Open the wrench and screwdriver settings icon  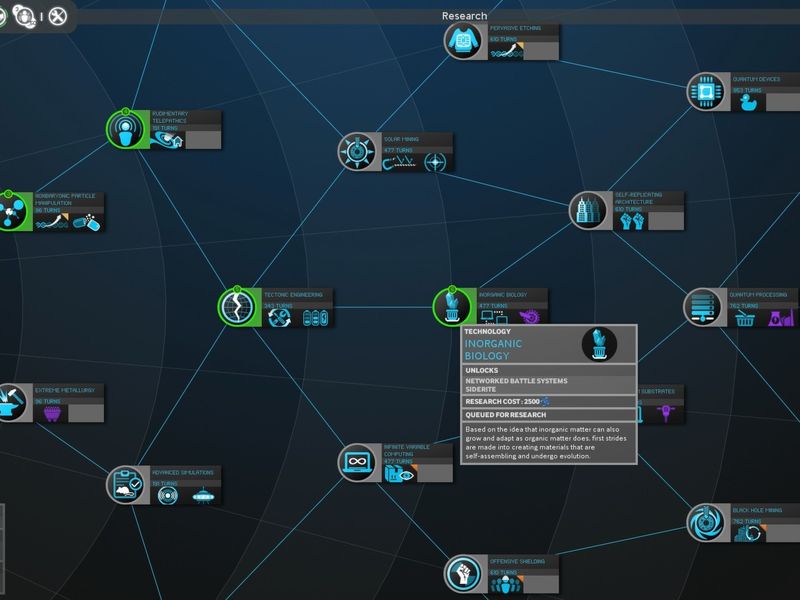58,16
